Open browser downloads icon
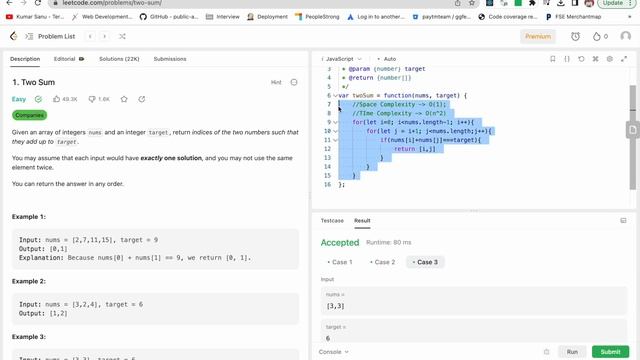This screenshot has height=360, width=640. pos(560,3)
